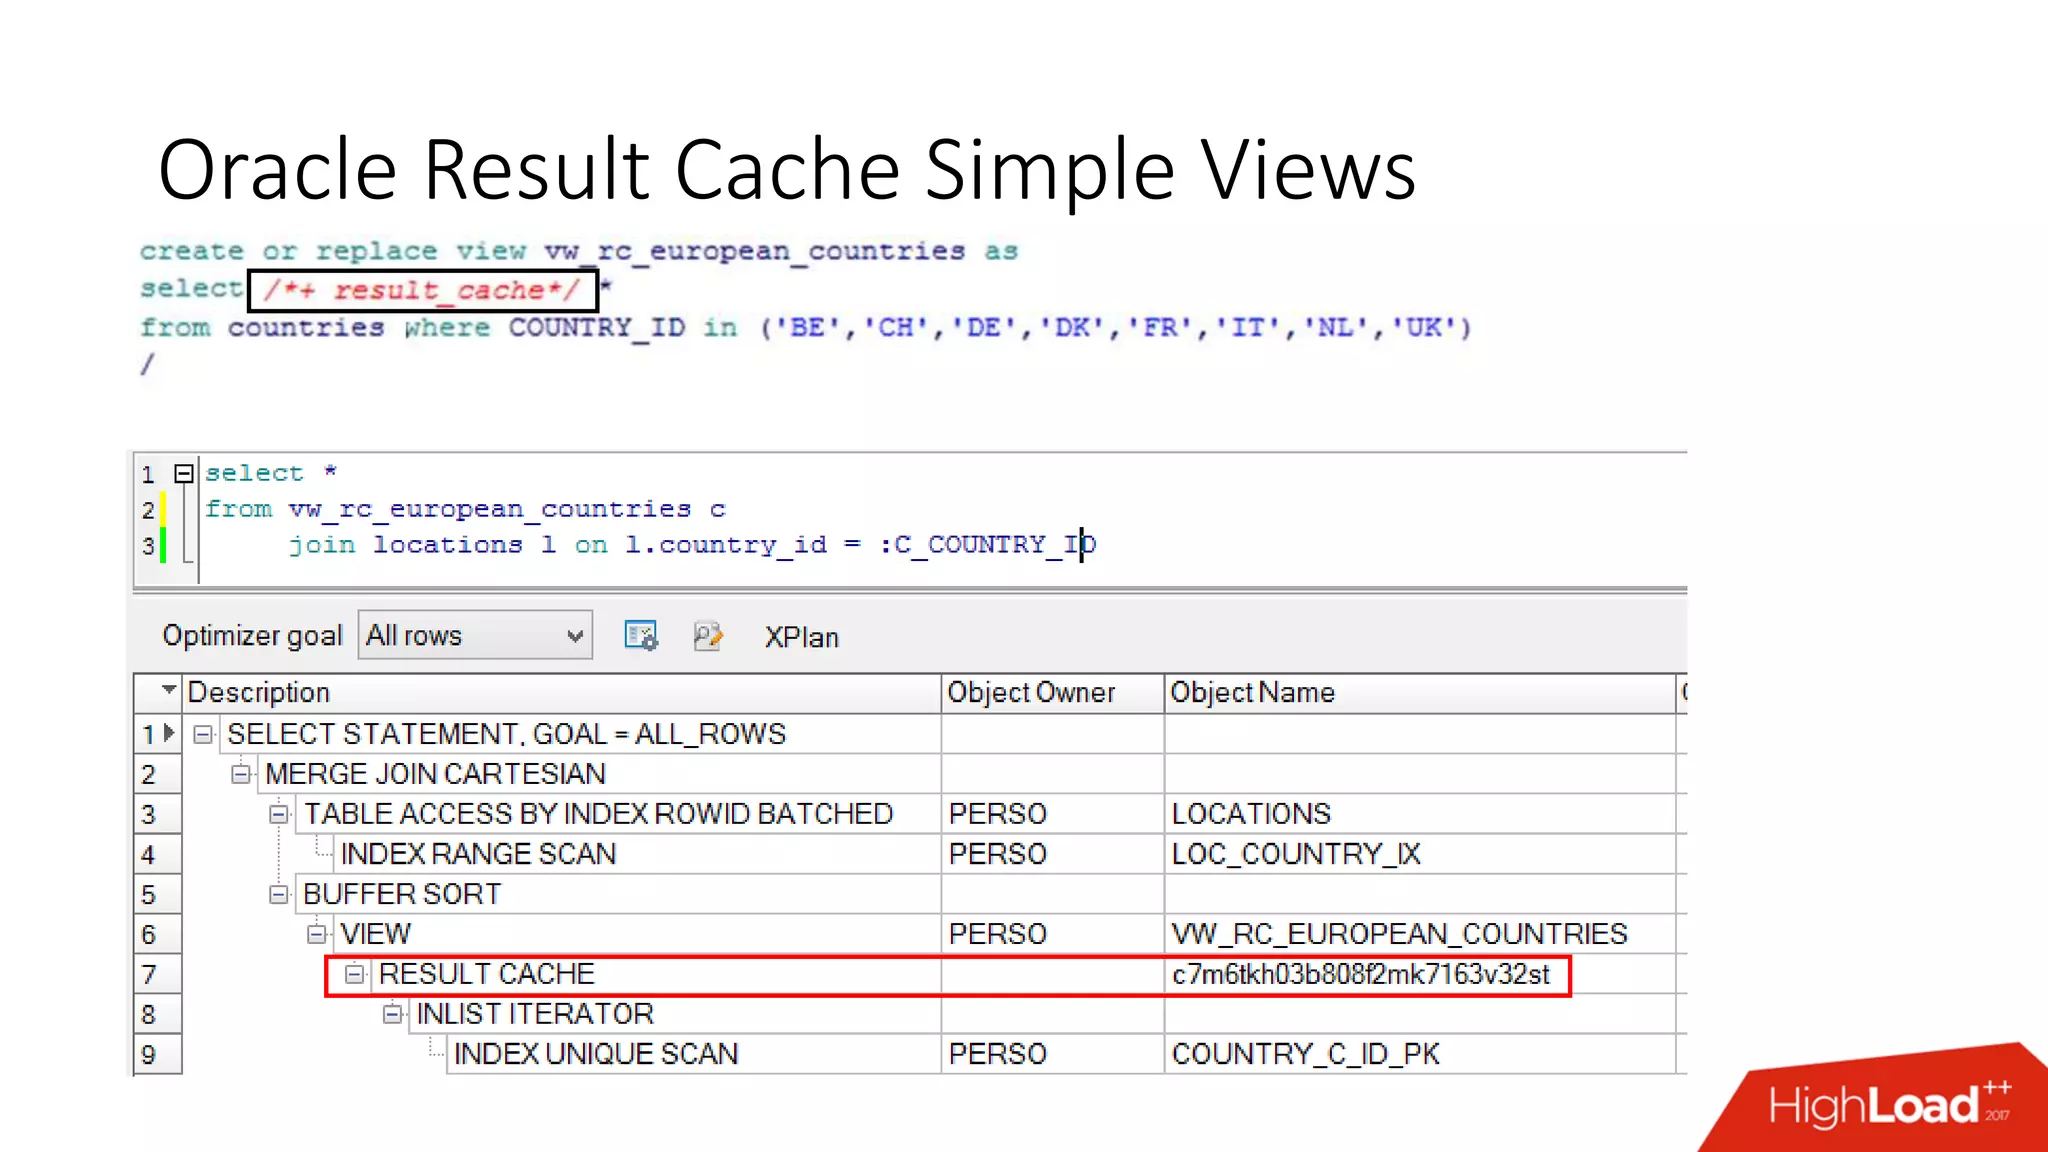This screenshot has height=1152, width=2048.
Task: Click the edit/copy plan icon beside XPlan
Action: [708, 635]
